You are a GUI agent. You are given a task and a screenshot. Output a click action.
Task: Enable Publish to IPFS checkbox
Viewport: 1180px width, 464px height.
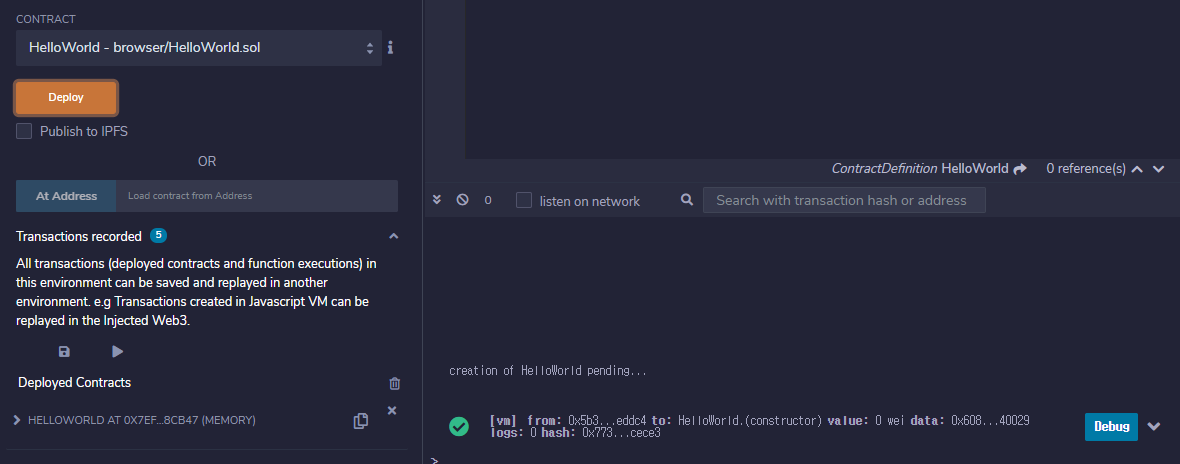(24, 132)
